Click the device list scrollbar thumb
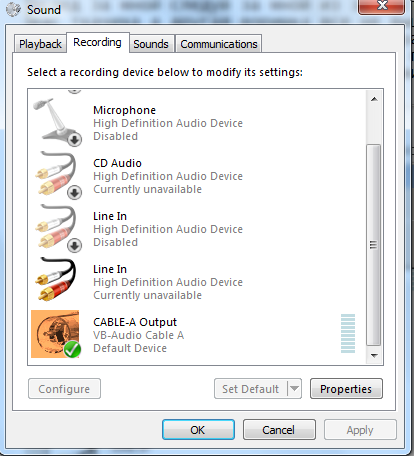 tap(374, 245)
